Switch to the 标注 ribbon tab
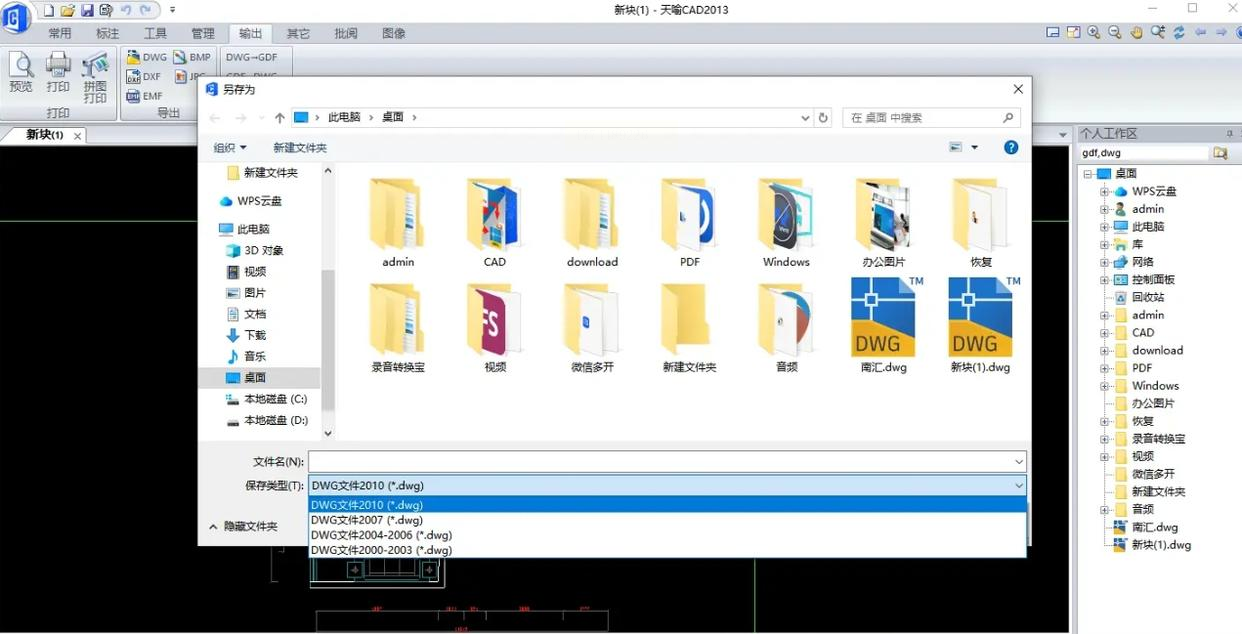1242x634 pixels. coord(107,33)
